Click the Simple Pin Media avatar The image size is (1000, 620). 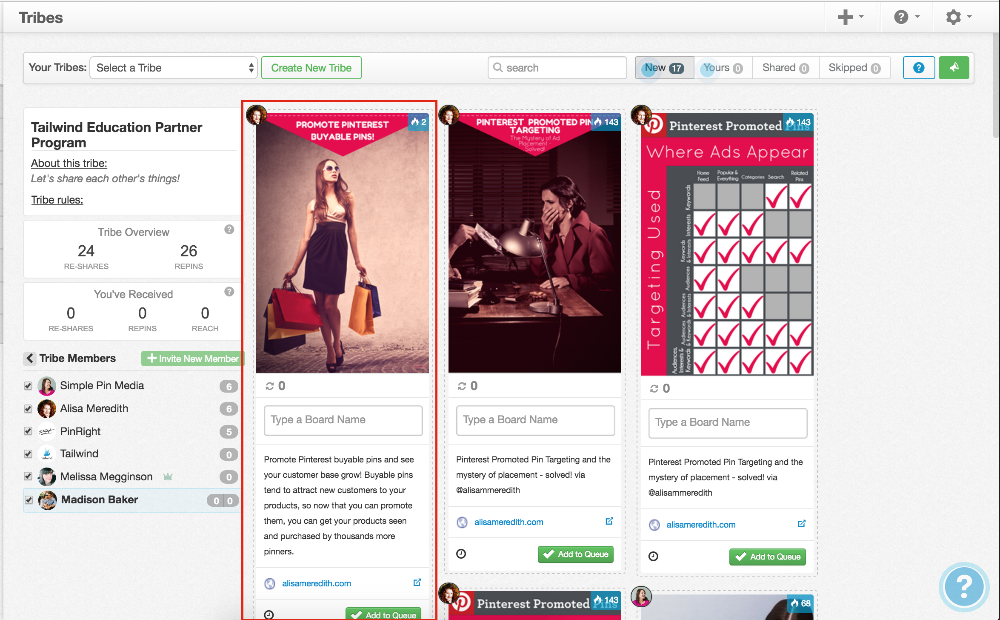pos(47,386)
